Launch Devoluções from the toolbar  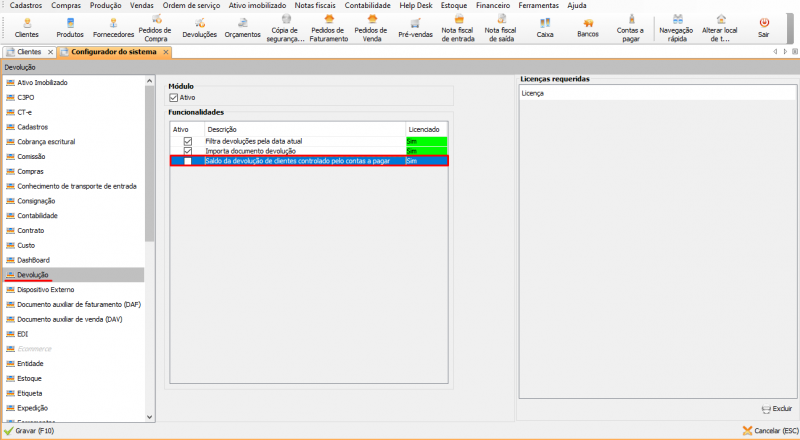pyautogui.click(x=200, y=26)
